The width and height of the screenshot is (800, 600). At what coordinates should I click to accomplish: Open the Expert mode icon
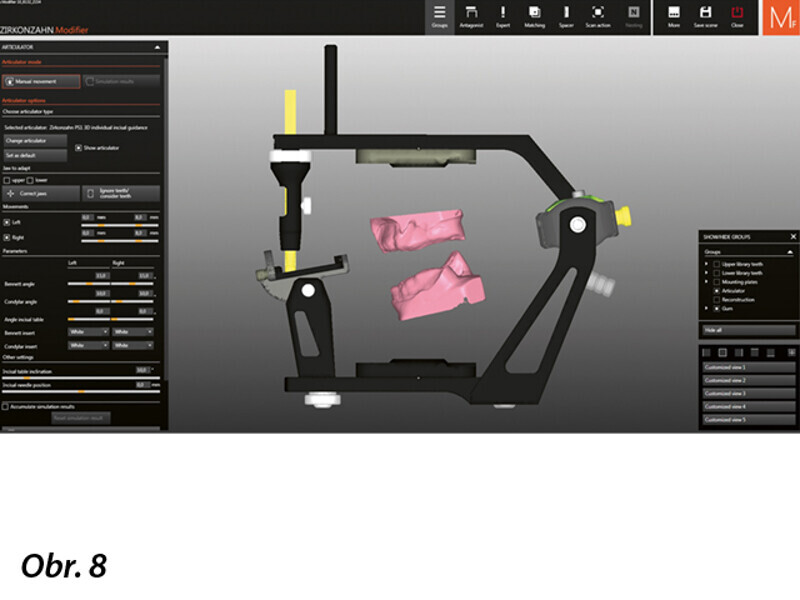click(503, 15)
